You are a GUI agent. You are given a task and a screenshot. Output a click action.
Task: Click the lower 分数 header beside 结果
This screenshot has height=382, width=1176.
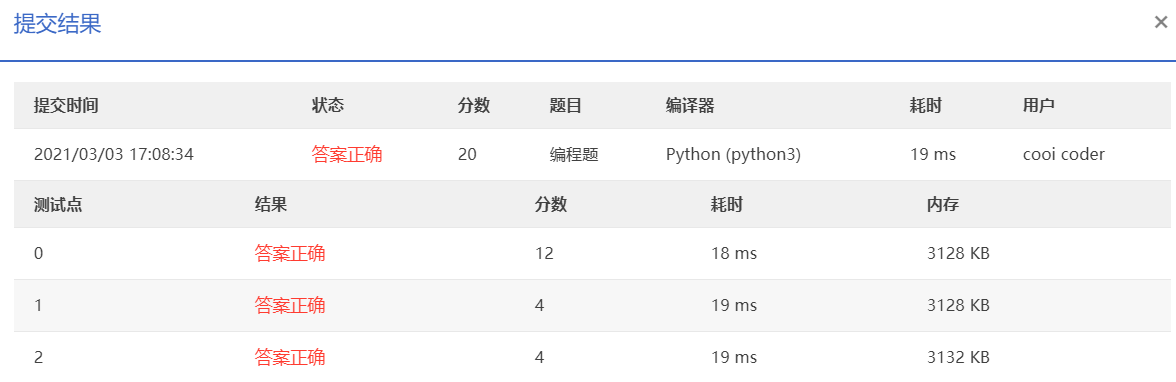[550, 204]
